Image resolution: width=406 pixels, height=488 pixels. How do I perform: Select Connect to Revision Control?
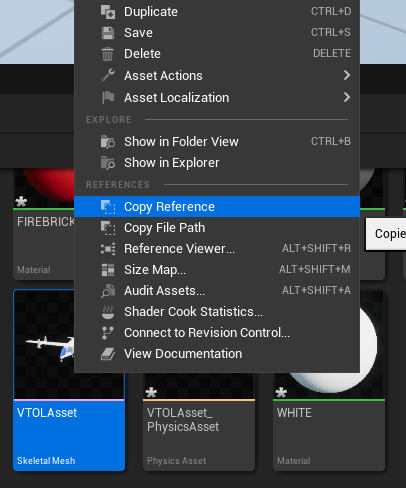coord(217,333)
